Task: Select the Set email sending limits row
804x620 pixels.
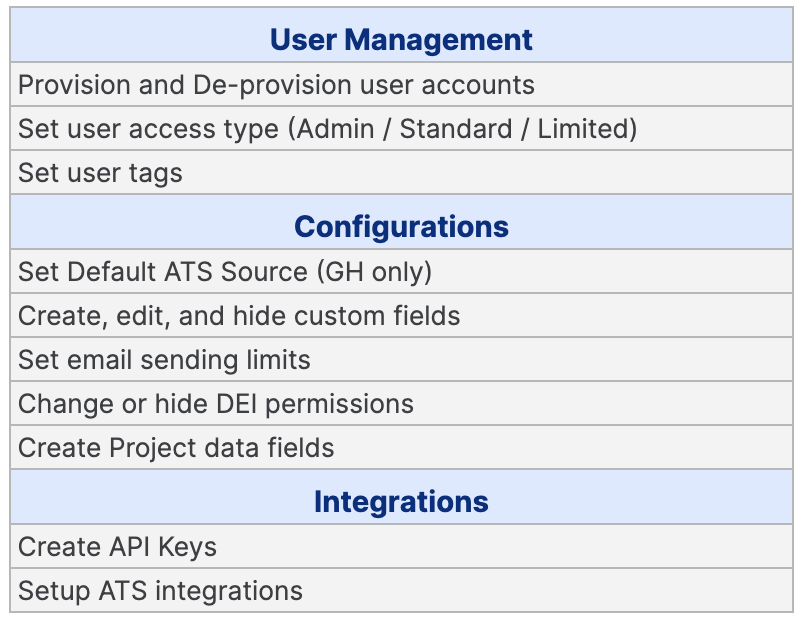Action: tap(401, 359)
